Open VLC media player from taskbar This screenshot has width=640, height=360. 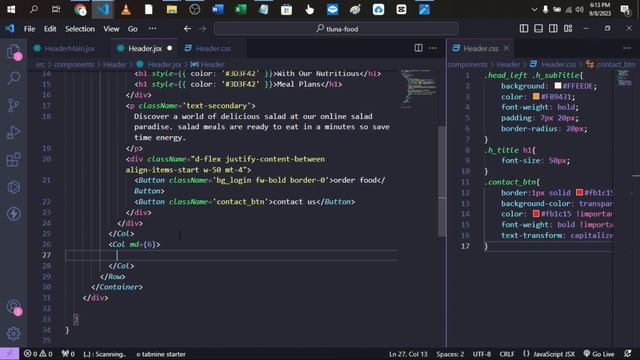tap(126, 9)
